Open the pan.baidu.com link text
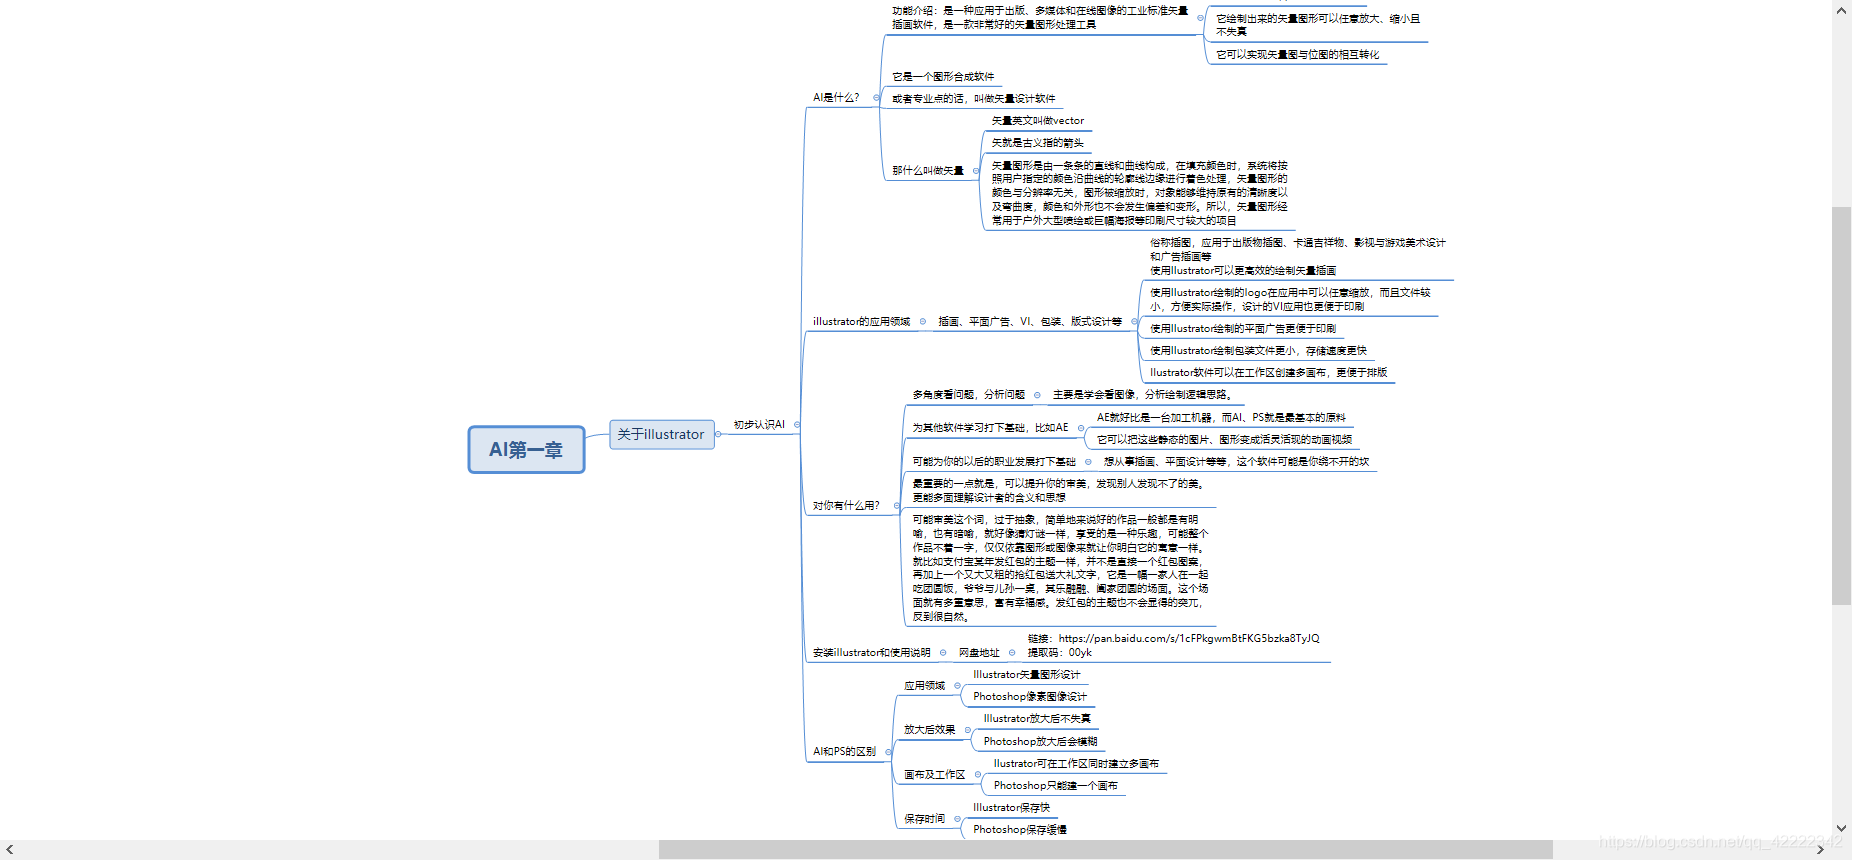 pos(1189,639)
